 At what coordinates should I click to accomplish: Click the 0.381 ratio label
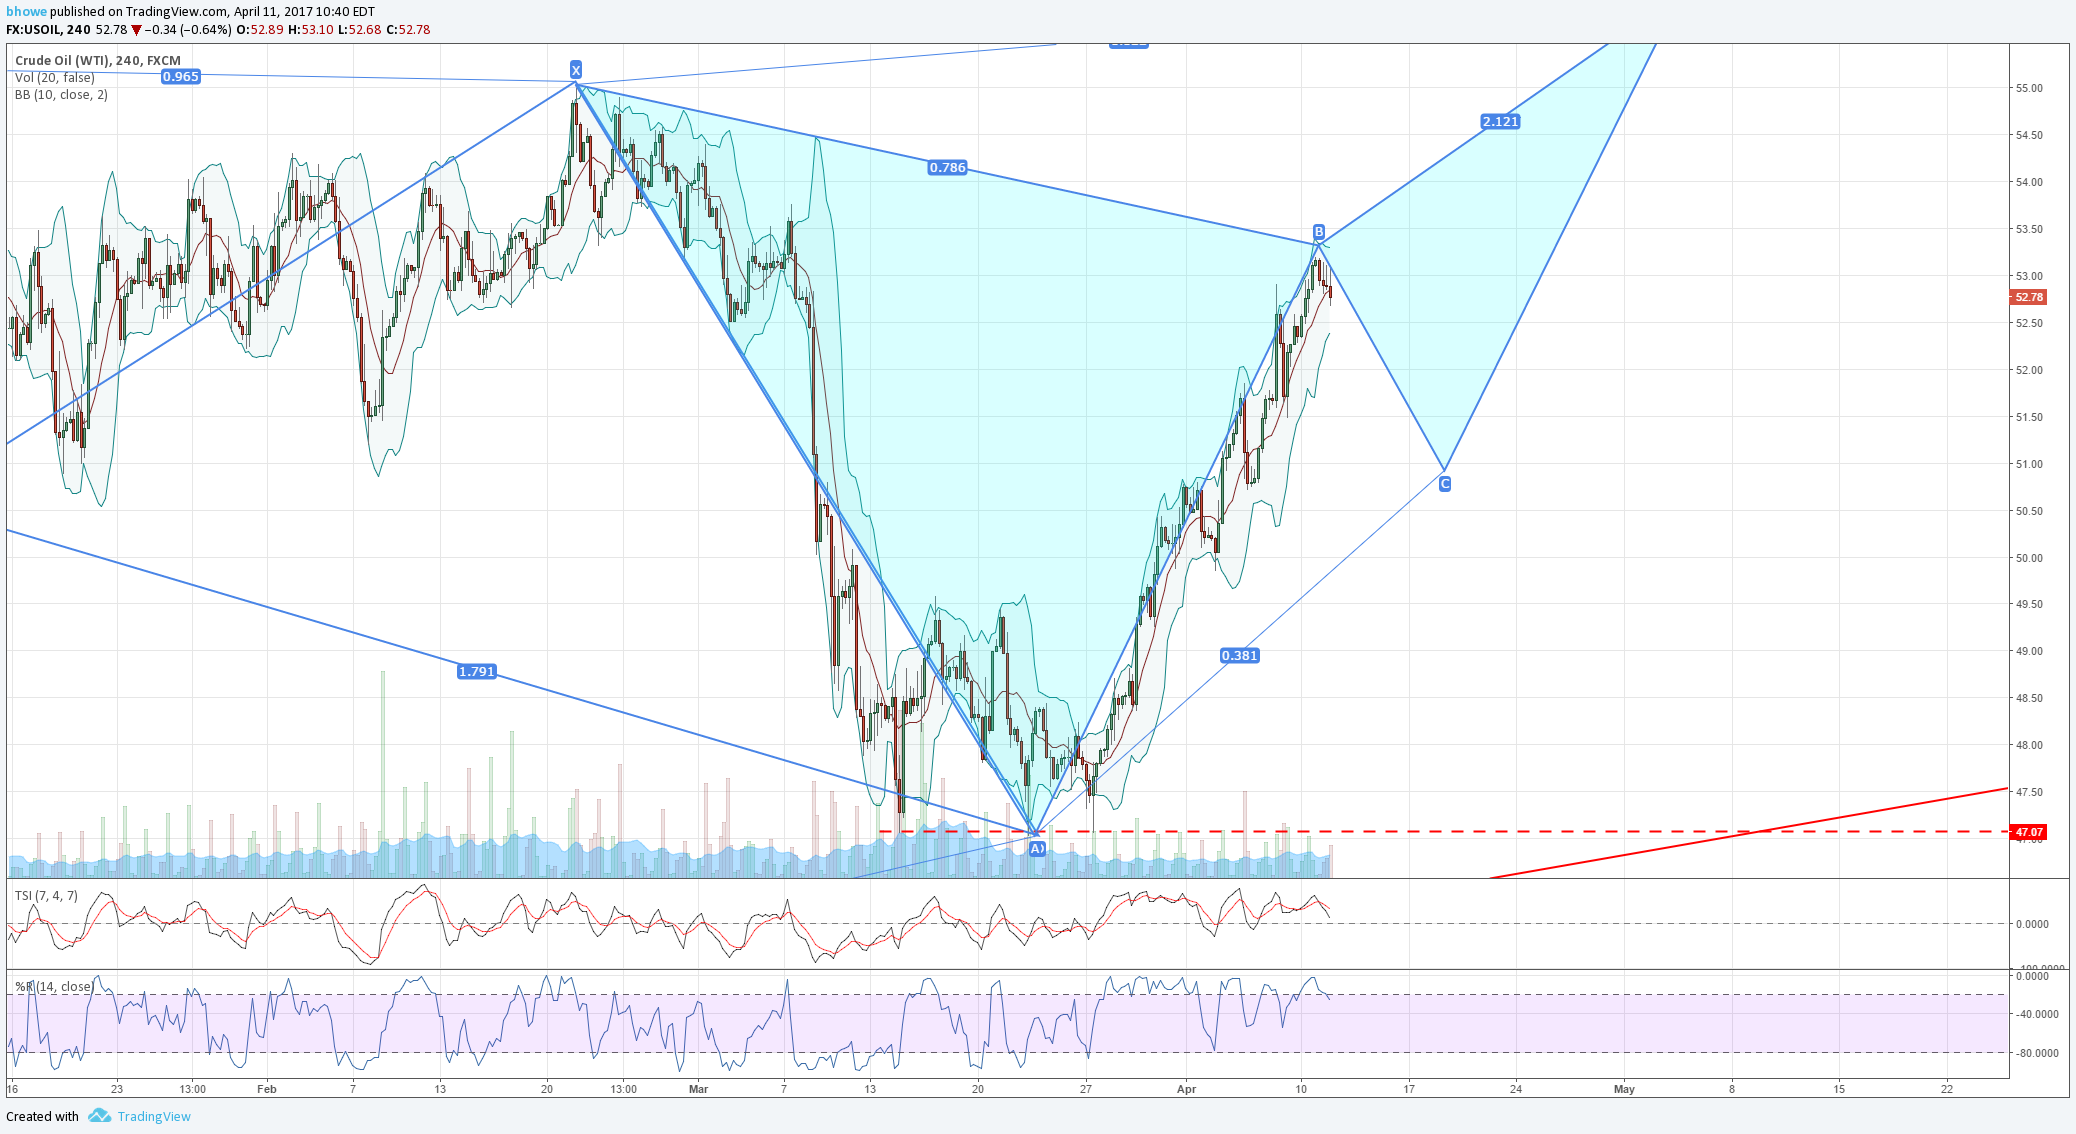pyautogui.click(x=1240, y=656)
